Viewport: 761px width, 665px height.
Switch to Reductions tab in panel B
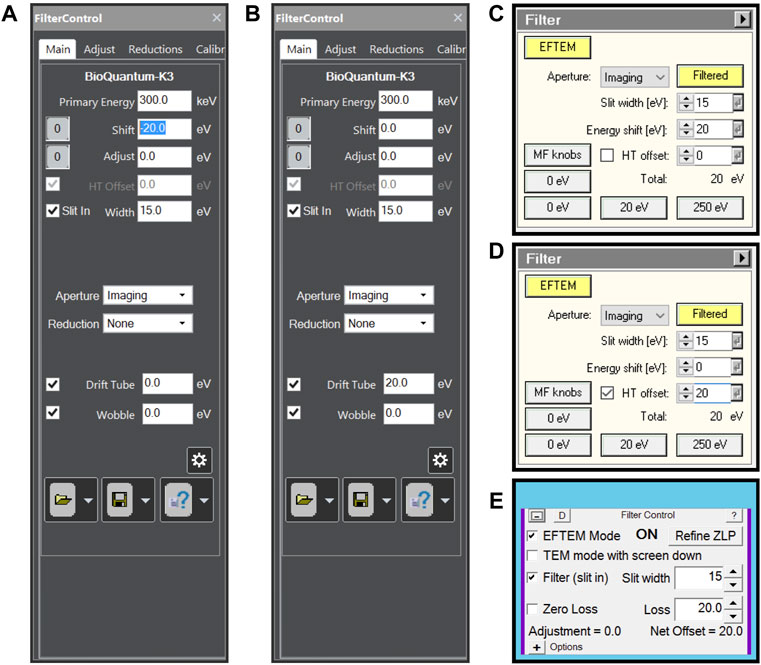(397, 50)
